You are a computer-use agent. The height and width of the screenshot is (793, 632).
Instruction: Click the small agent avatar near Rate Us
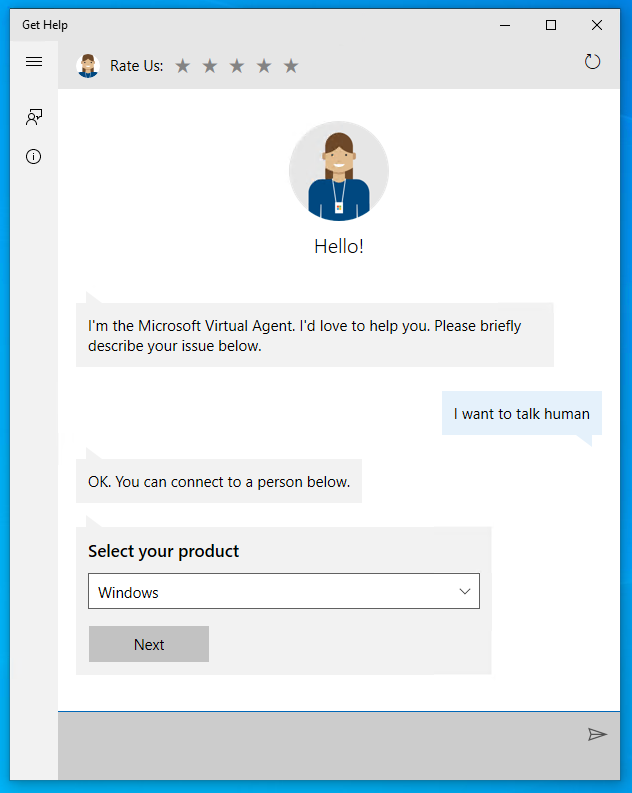(x=87, y=66)
